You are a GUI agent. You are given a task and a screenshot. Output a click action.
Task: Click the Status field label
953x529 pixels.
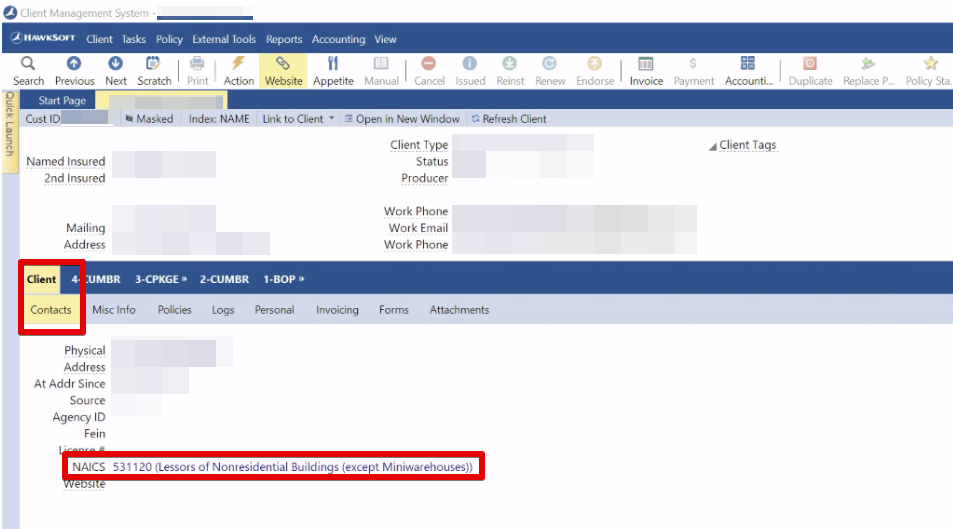(x=432, y=161)
